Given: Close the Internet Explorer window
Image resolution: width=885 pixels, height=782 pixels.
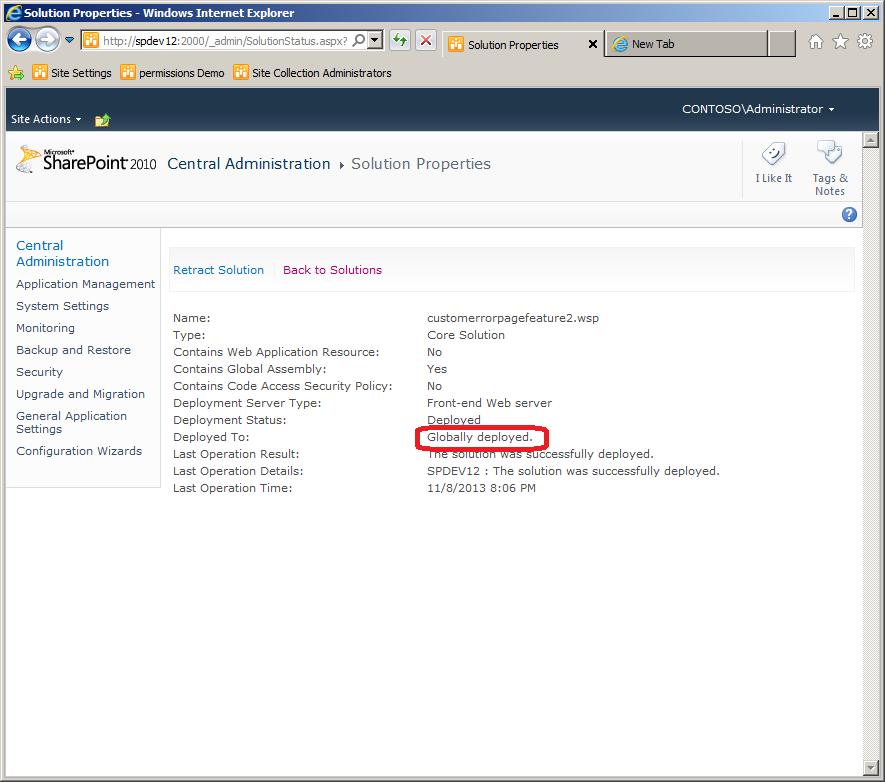Looking at the screenshot, I should click(x=870, y=12).
